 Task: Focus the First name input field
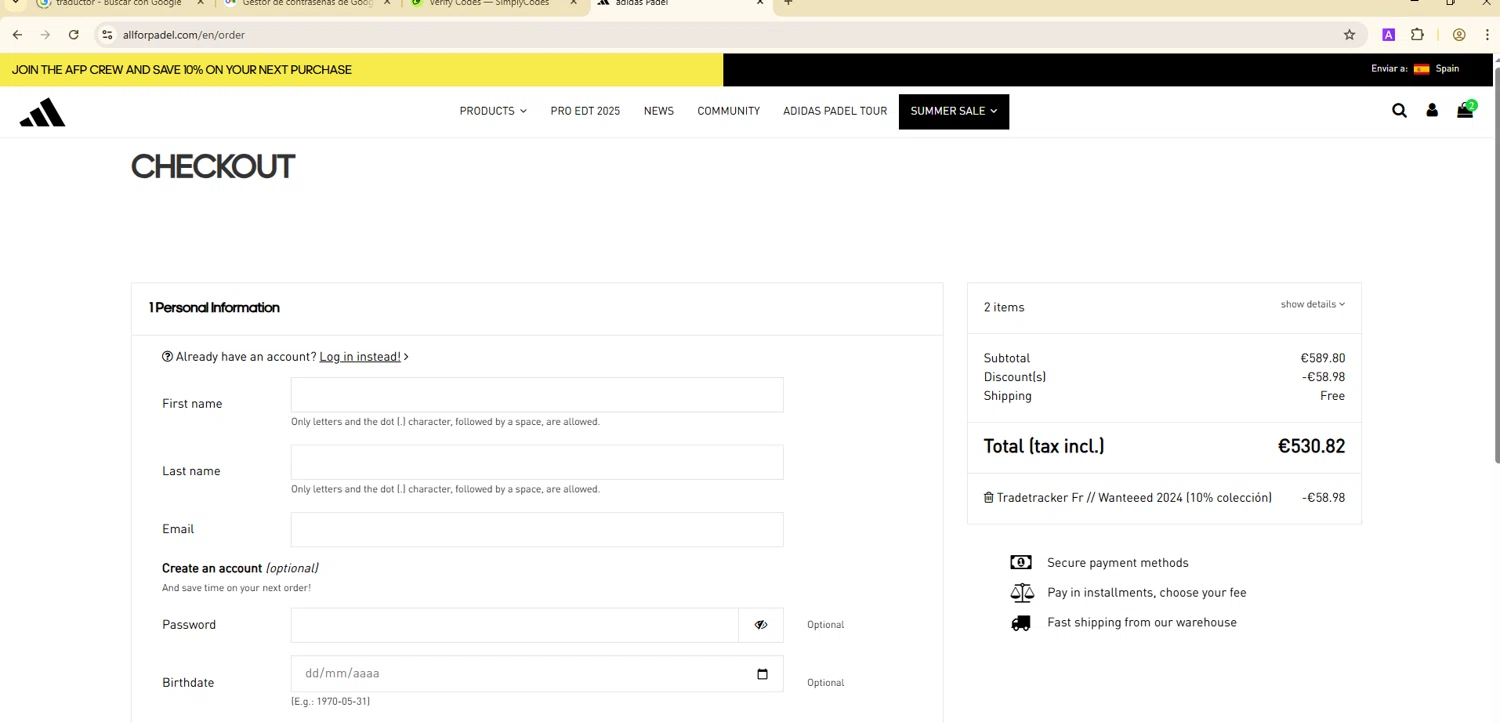537,395
